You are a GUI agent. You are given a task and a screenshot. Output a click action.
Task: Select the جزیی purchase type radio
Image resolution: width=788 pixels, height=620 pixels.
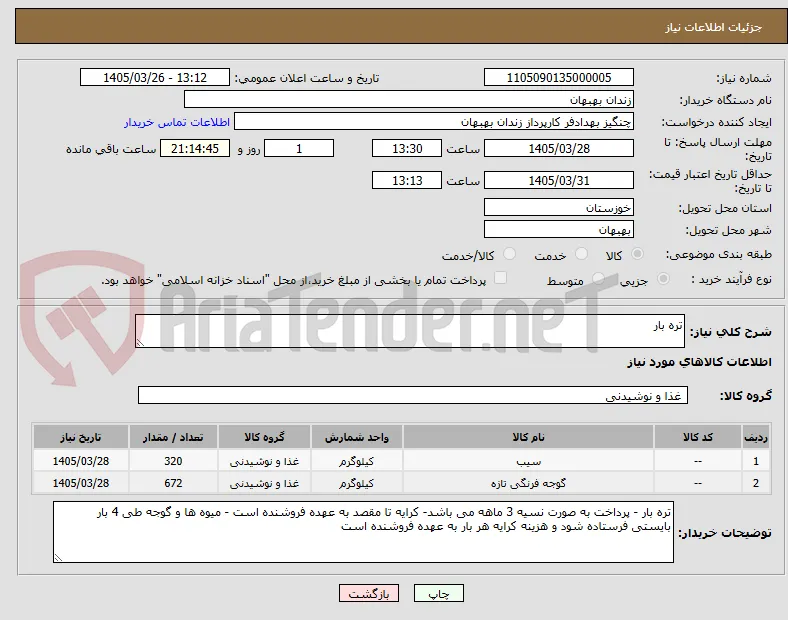(663, 278)
